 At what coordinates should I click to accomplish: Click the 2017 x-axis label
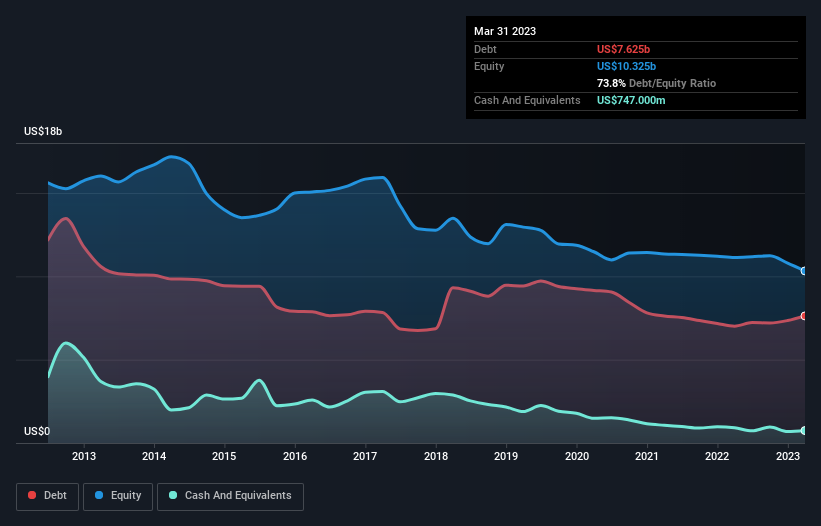(x=365, y=456)
